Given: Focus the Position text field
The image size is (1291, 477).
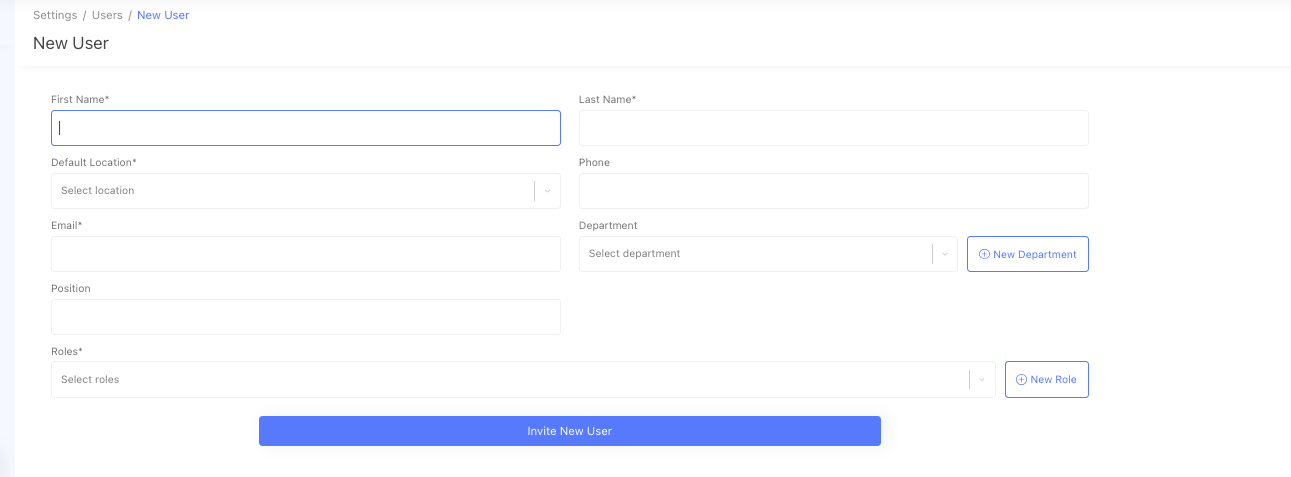Looking at the screenshot, I should click(305, 317).
